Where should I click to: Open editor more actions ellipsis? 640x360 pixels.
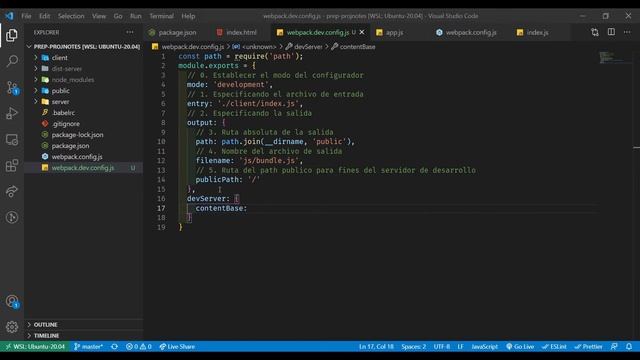(627, 32)
